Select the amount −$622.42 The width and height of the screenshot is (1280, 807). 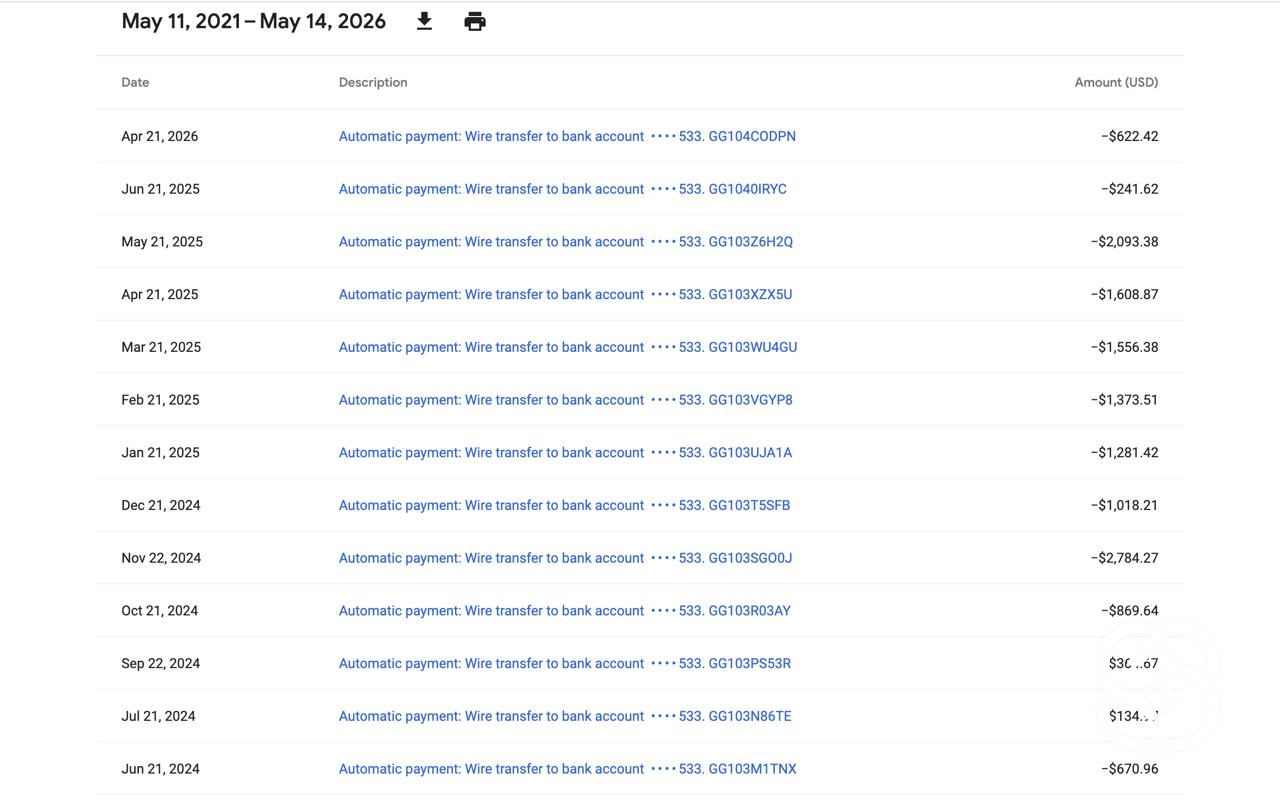[1130, 136]
